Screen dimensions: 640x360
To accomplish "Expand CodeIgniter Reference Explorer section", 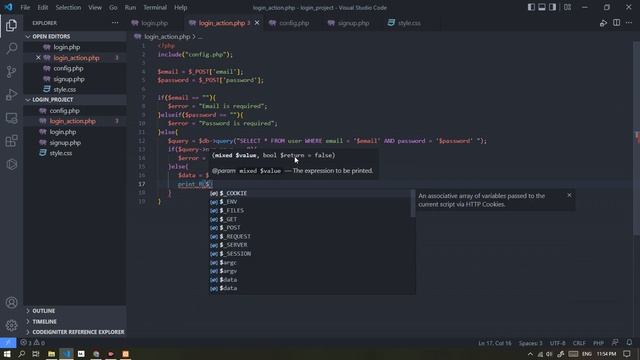I will pos(76,332).
